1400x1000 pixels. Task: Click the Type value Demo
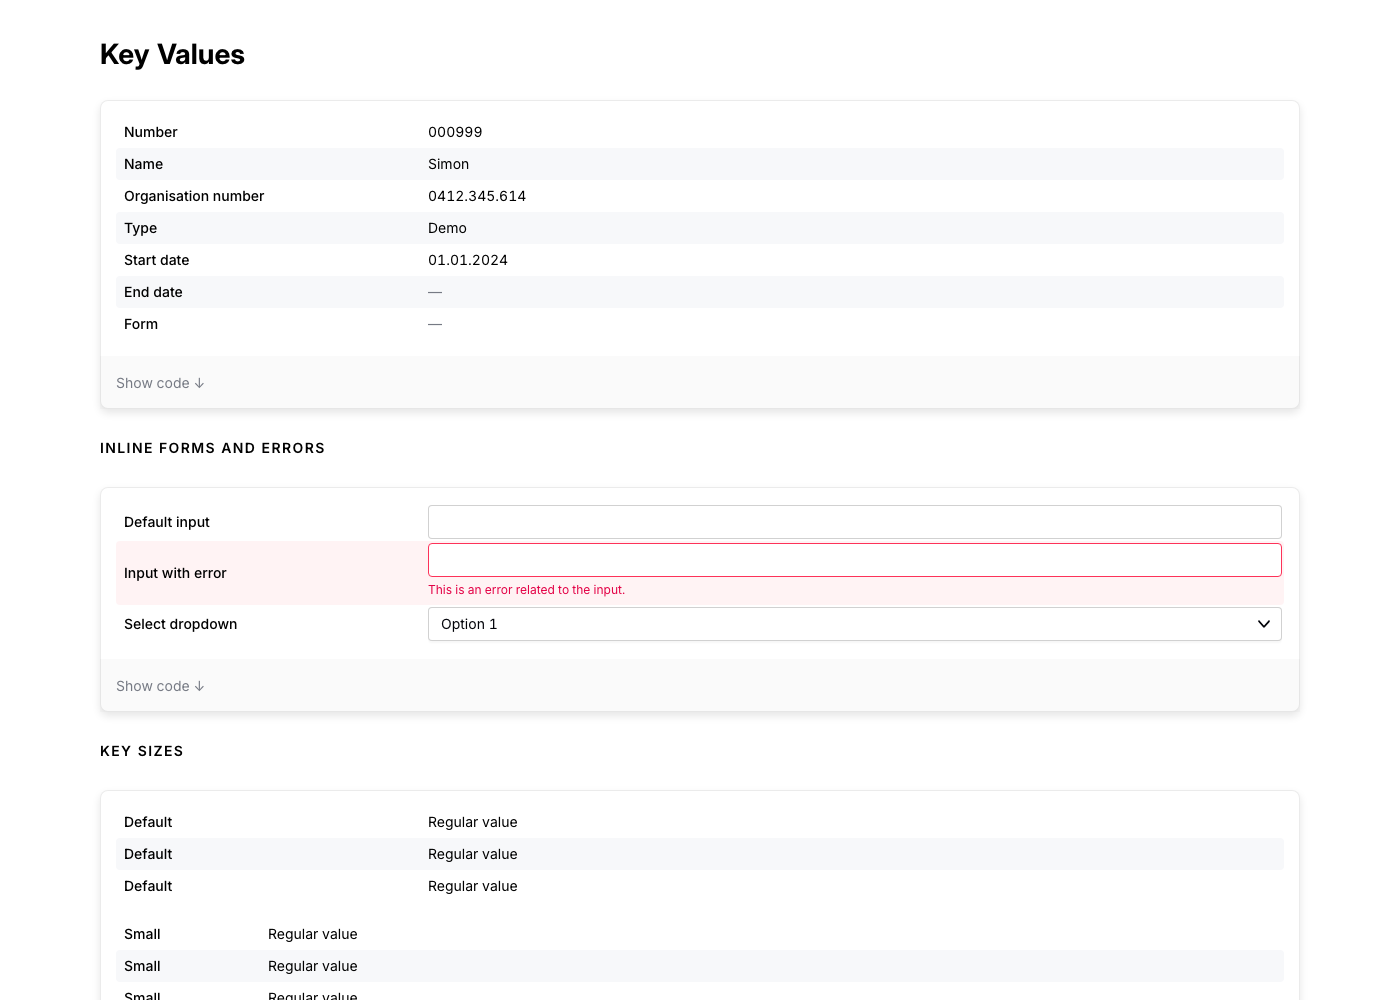(x=447, y=228)
